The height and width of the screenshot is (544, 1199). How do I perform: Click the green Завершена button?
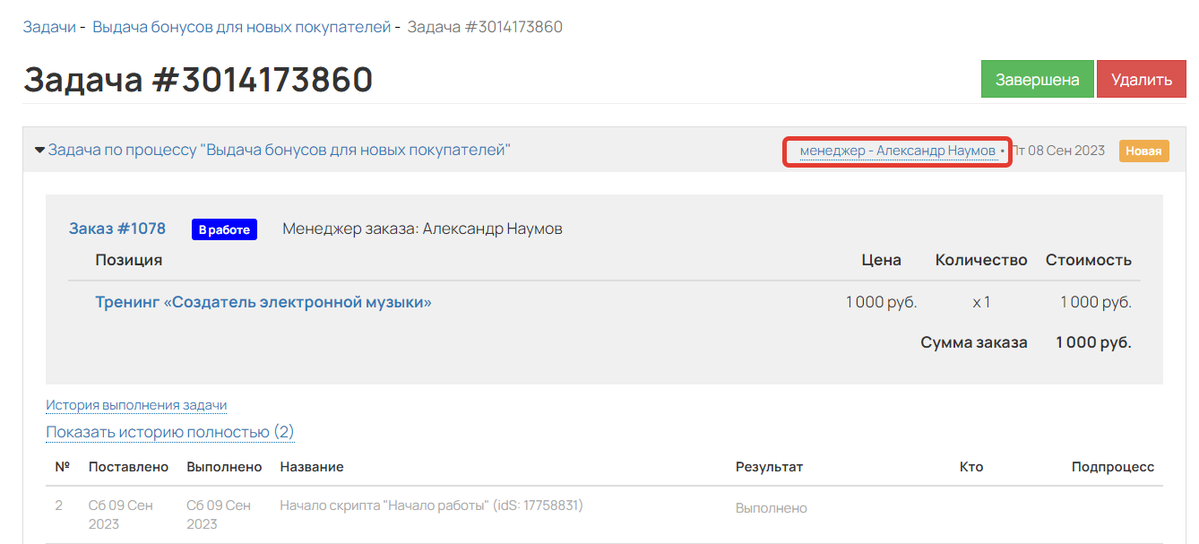tap(1037, 79)
